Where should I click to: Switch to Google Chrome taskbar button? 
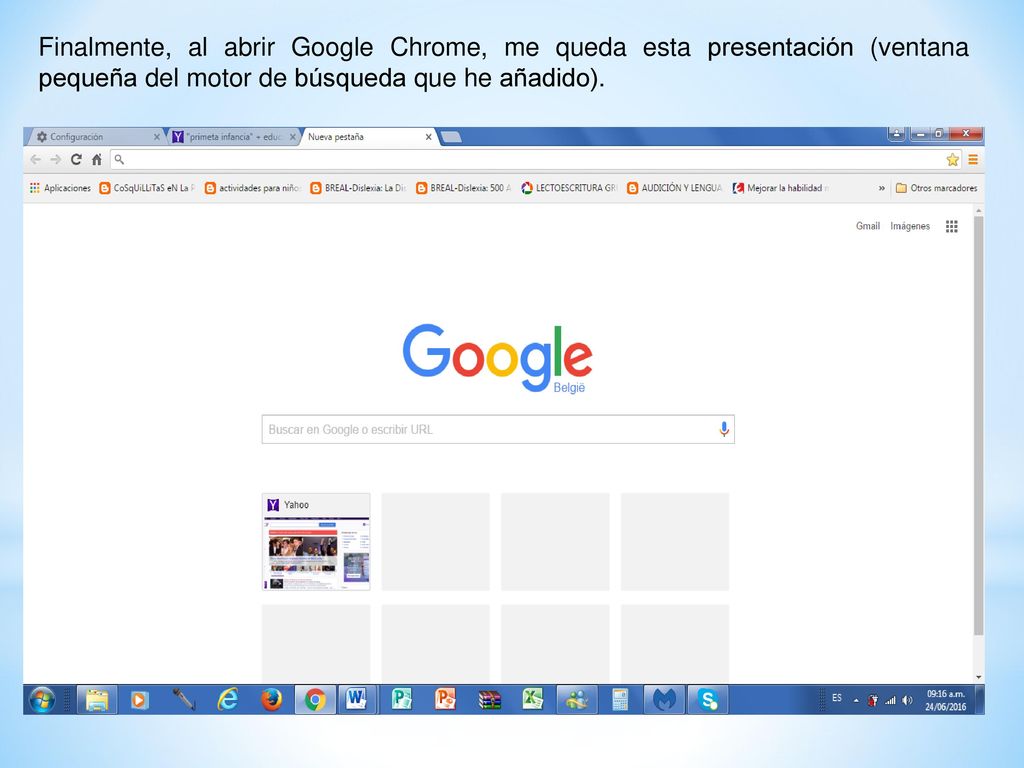point(315,700)
